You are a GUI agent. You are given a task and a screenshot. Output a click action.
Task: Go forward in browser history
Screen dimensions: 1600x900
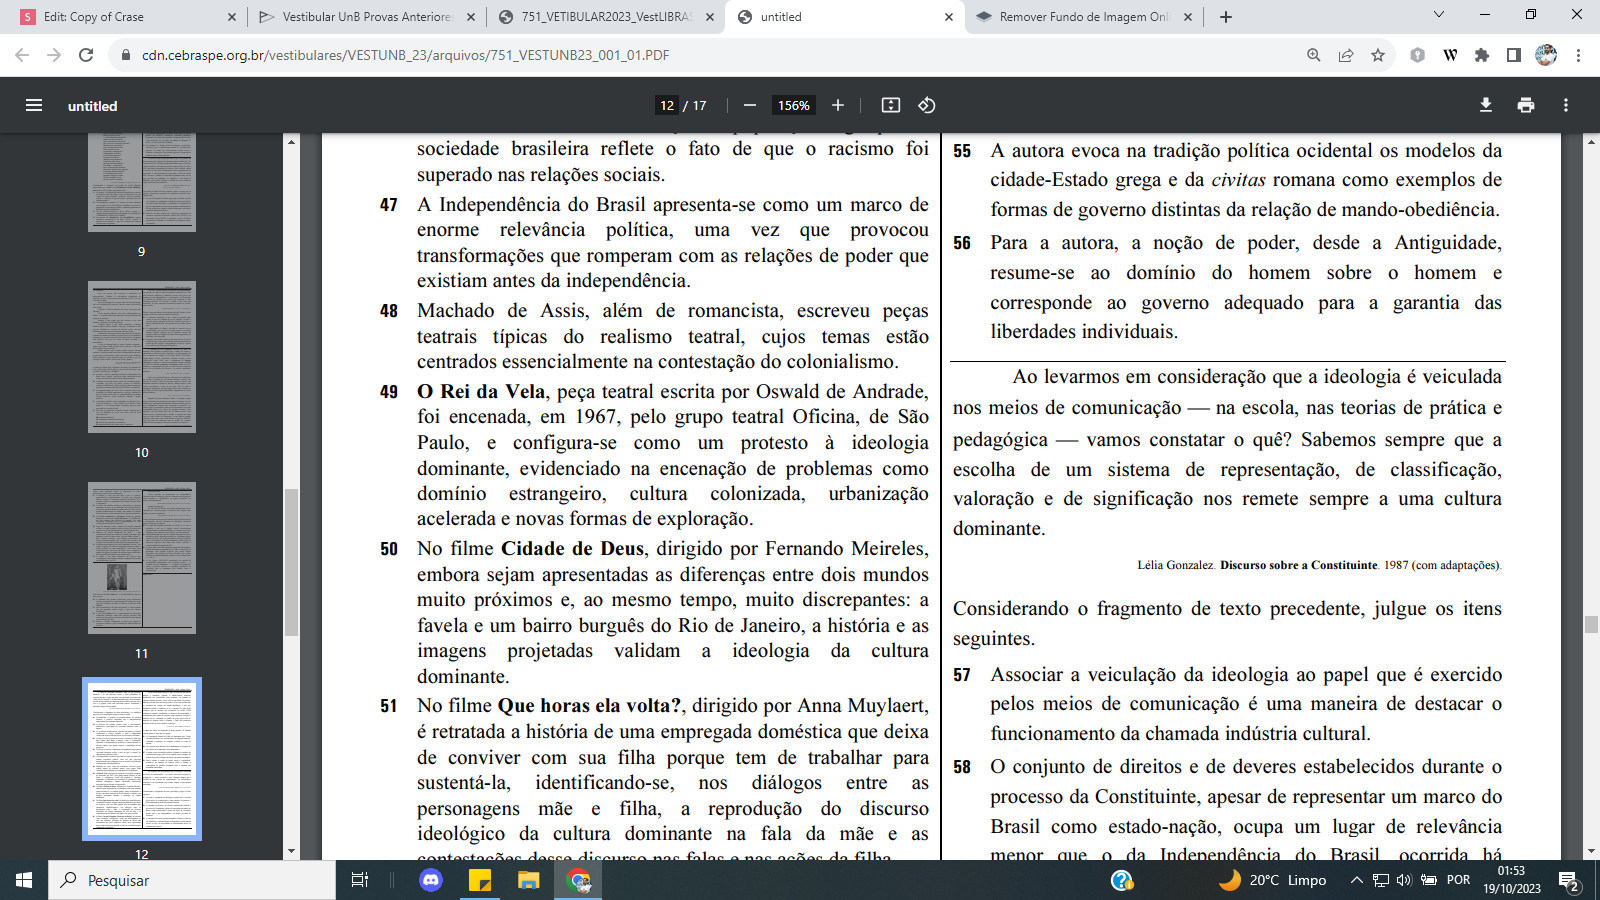tap(54, 55)
